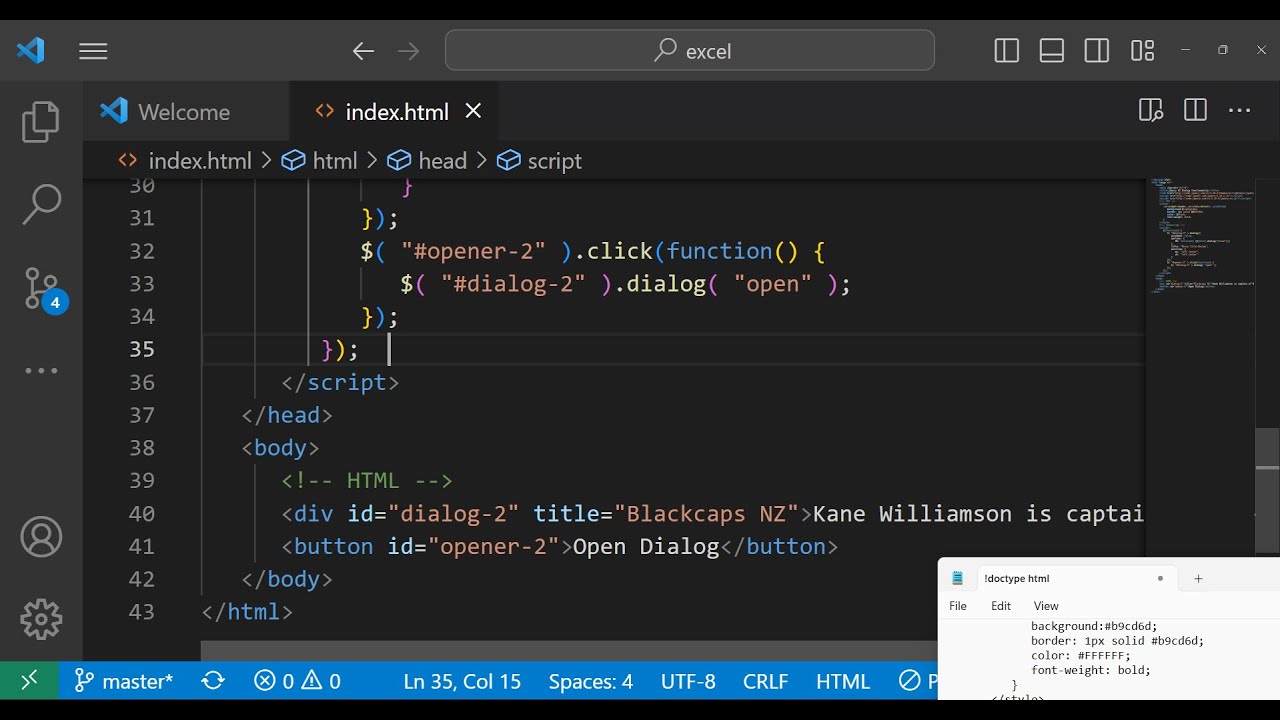Close the index.html tab
The height and width of the screenshot is (720, 1280).
(x=473, y=111)
